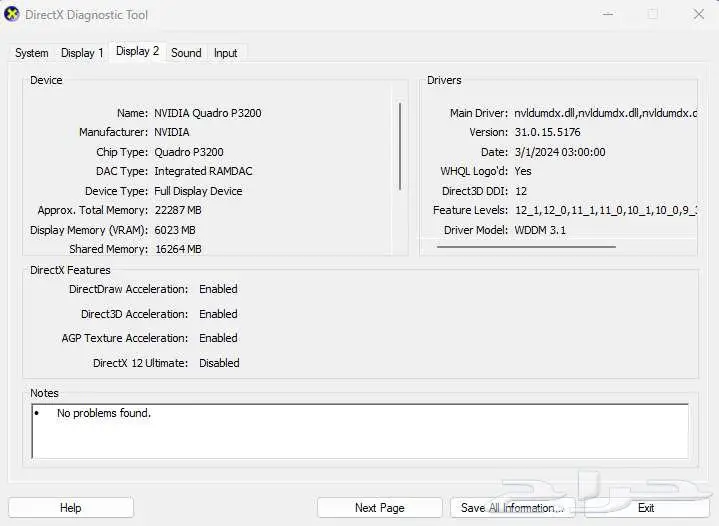This screenshot has width=719, height=526.
Task: Click AGP Texture Acceleration Enabled value
Action: pos(218,338)
